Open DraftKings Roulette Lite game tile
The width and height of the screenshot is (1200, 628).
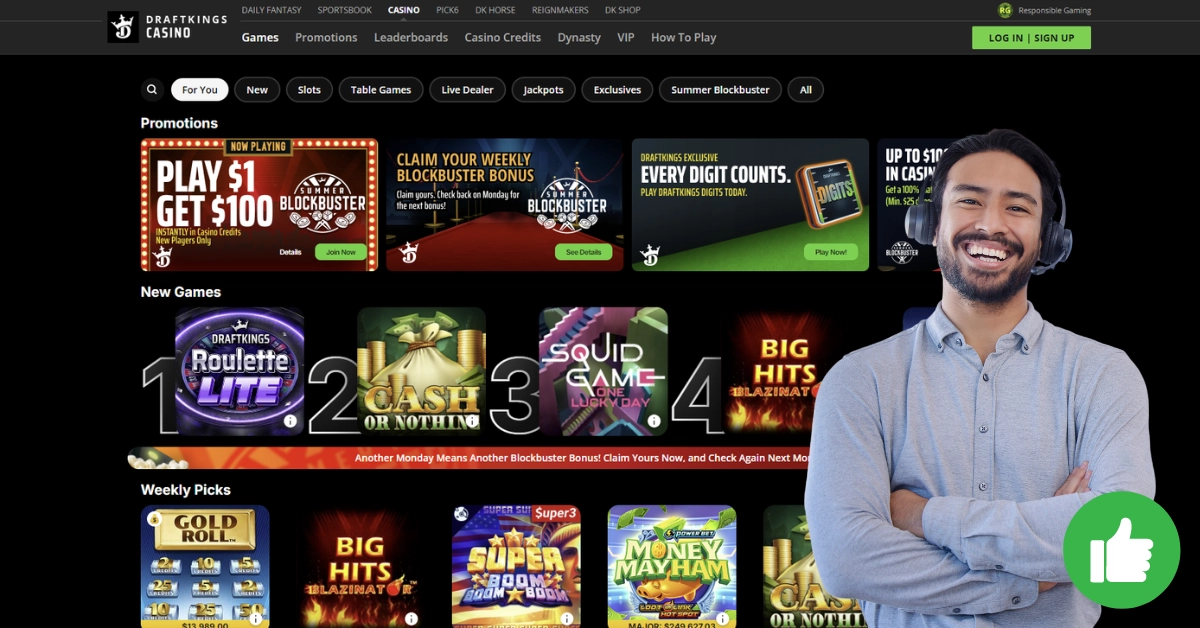(x=240, y=371)
